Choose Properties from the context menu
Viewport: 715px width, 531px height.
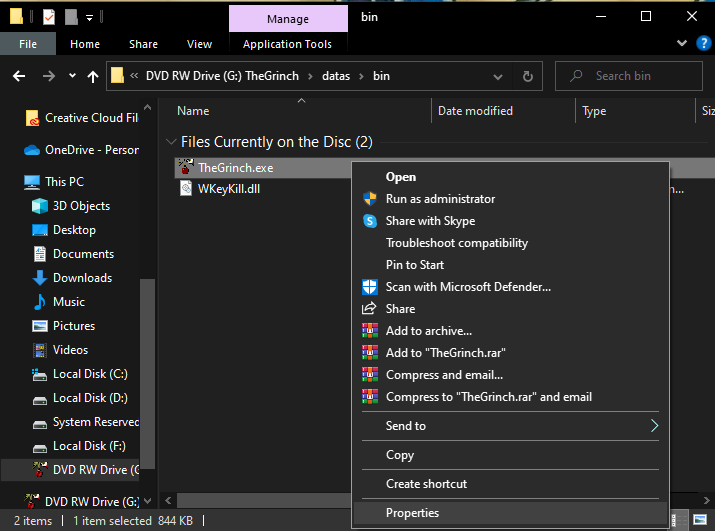[x=510, y=513]
